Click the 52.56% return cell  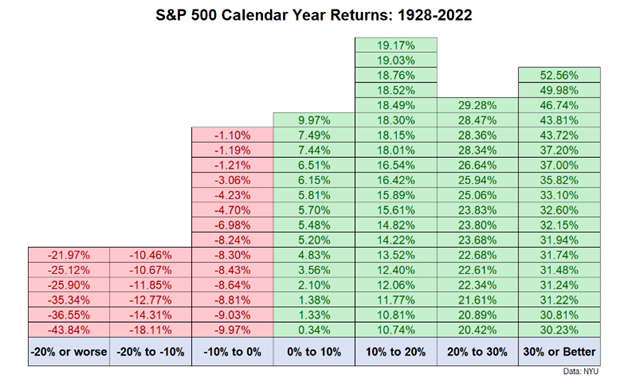(560, 75)
